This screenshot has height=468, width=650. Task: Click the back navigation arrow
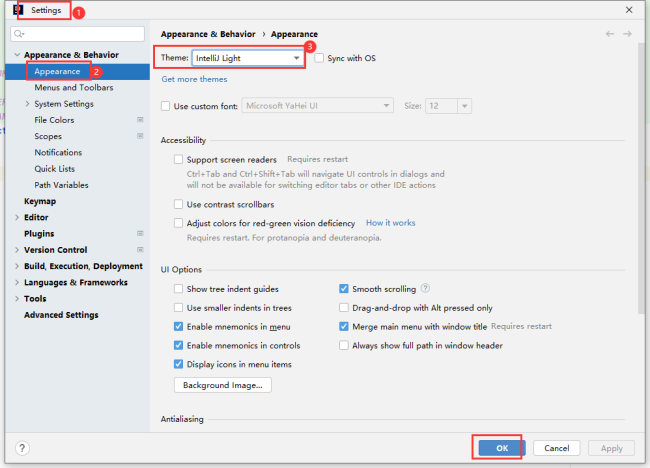609,34
